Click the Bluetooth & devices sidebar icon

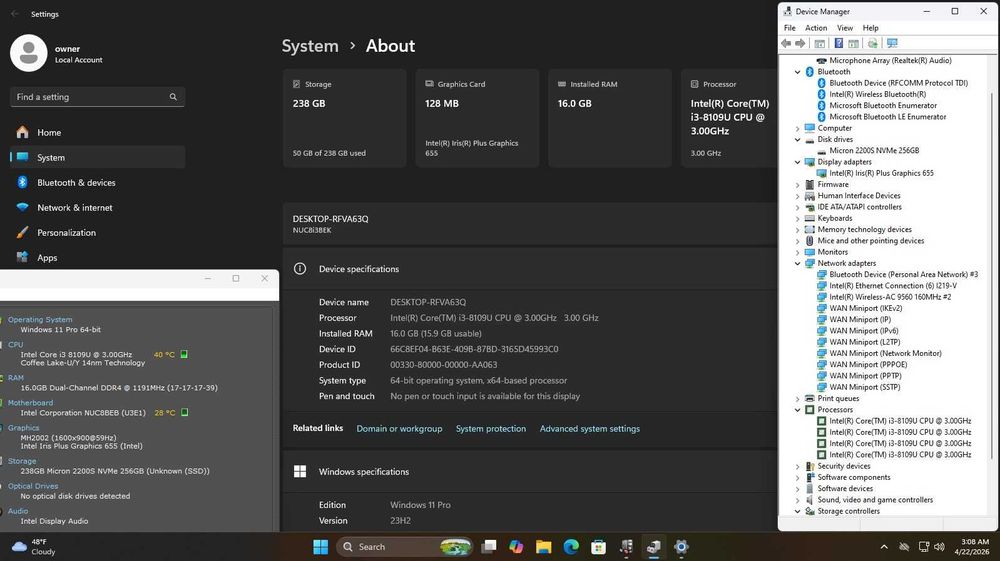pos(22,182)
